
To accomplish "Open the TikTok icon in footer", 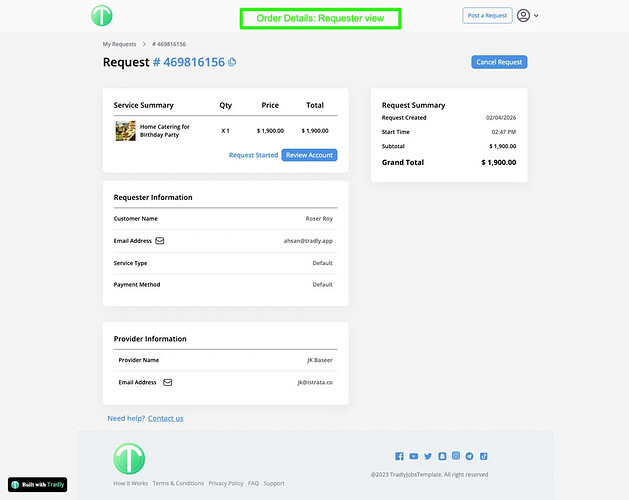I will pos(483,456).
